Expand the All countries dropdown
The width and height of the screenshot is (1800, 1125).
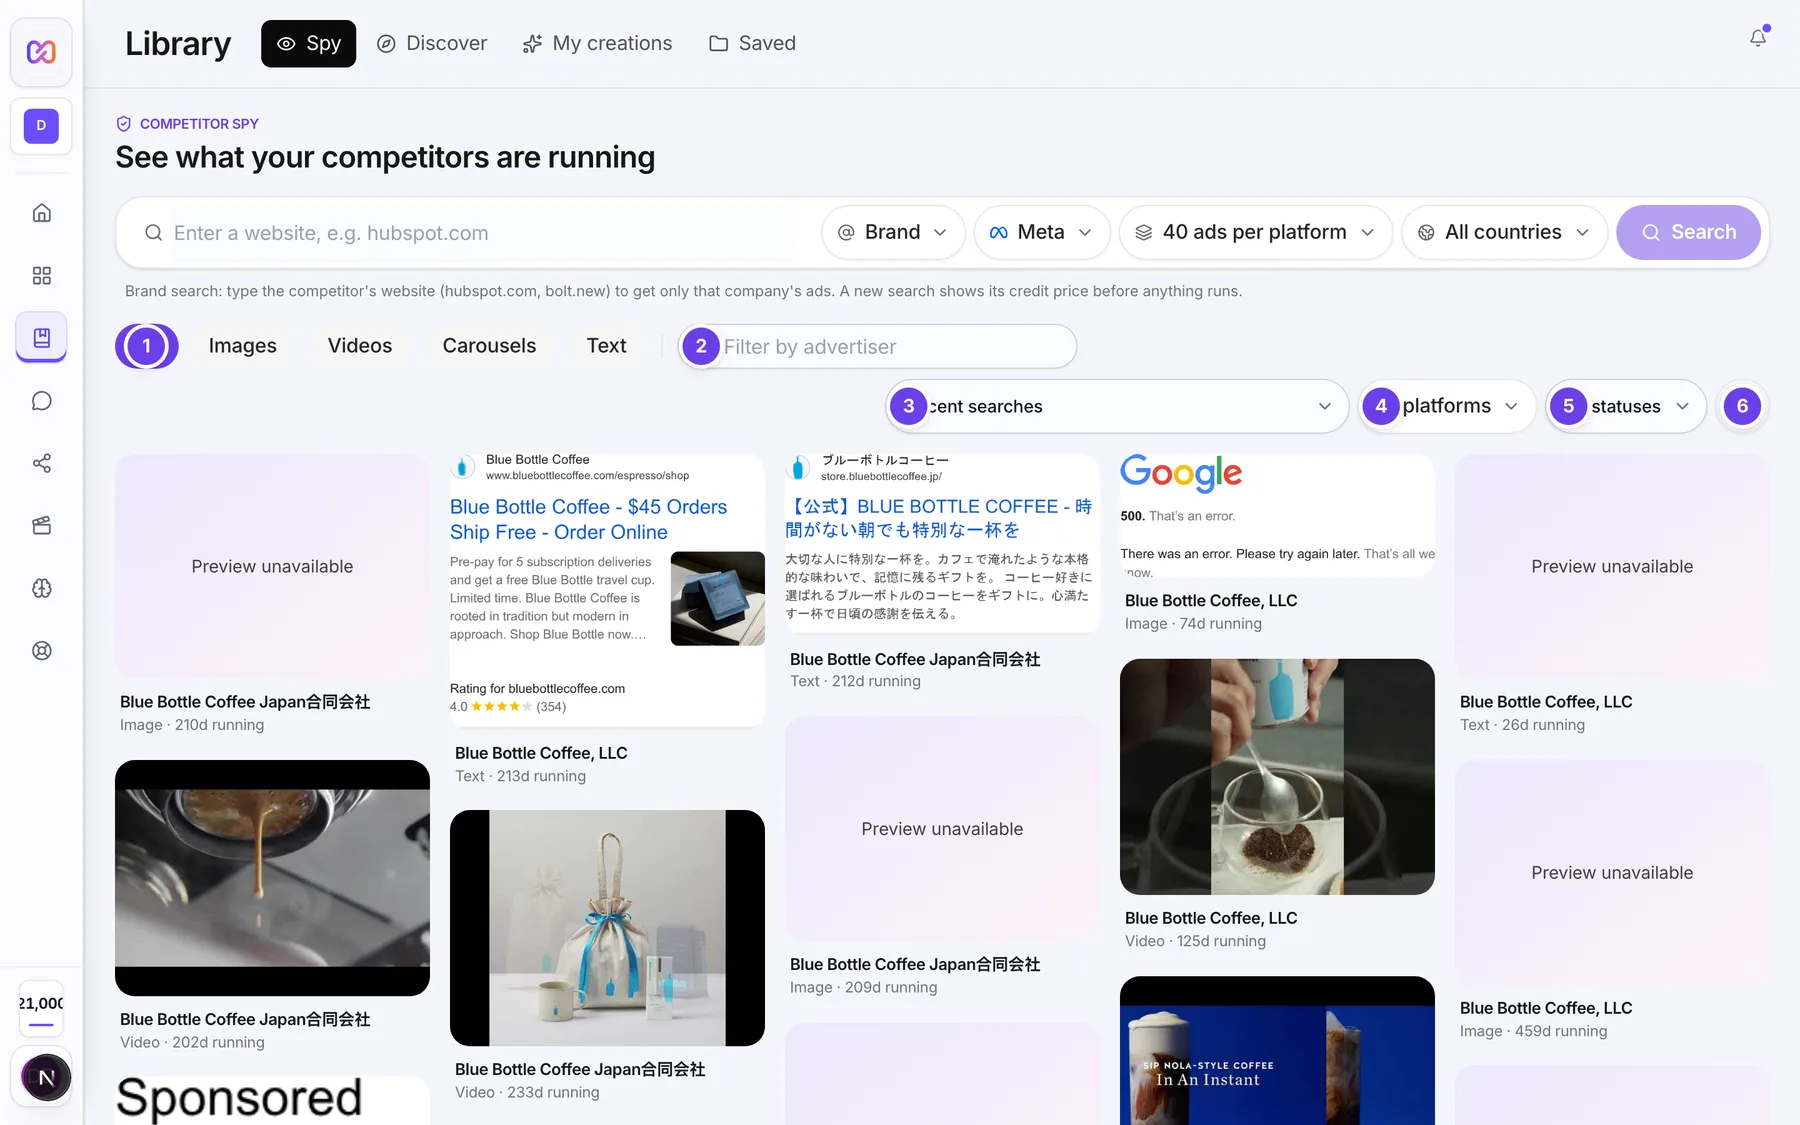point(1504,232)
